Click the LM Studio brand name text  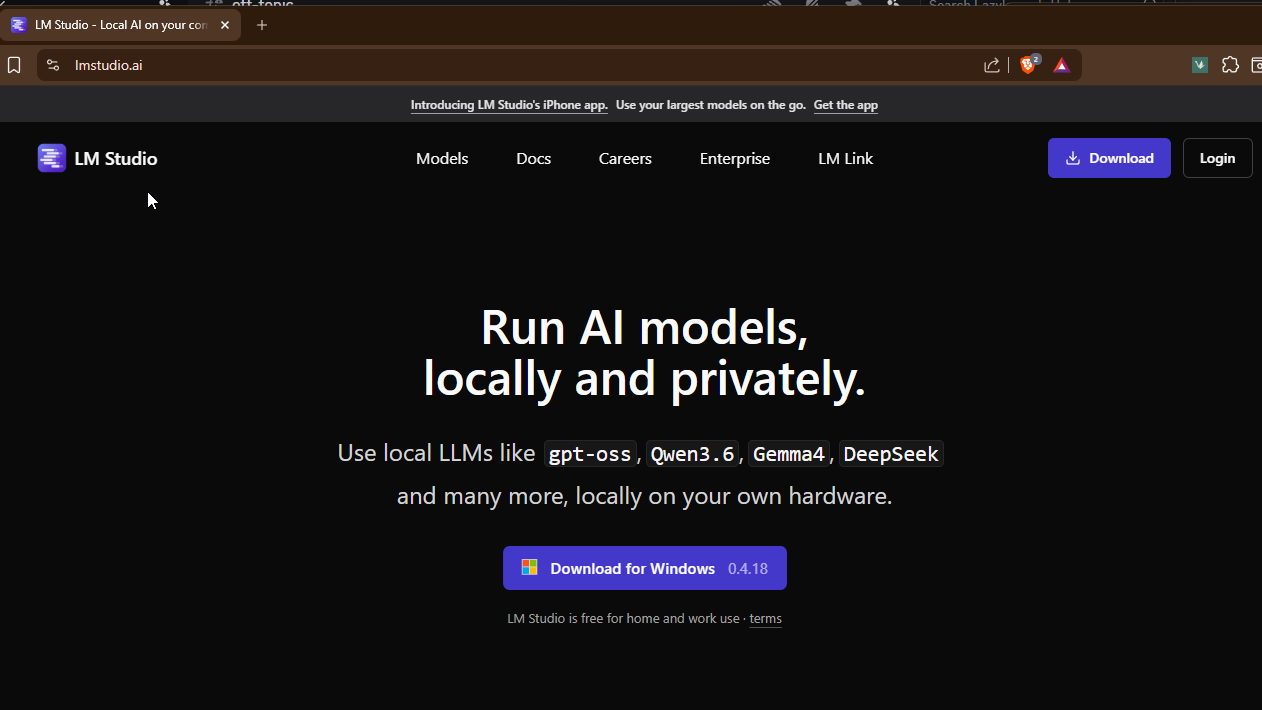coord(116,158)
